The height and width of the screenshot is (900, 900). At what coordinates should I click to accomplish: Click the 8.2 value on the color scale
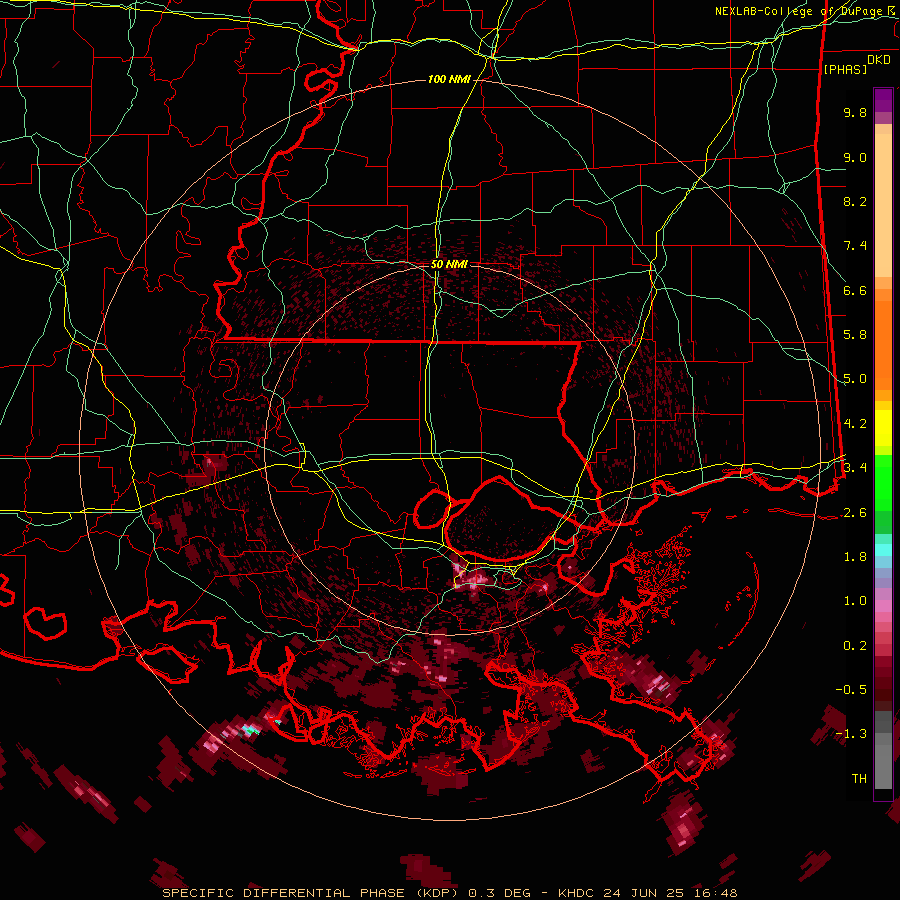coord(855,201)
